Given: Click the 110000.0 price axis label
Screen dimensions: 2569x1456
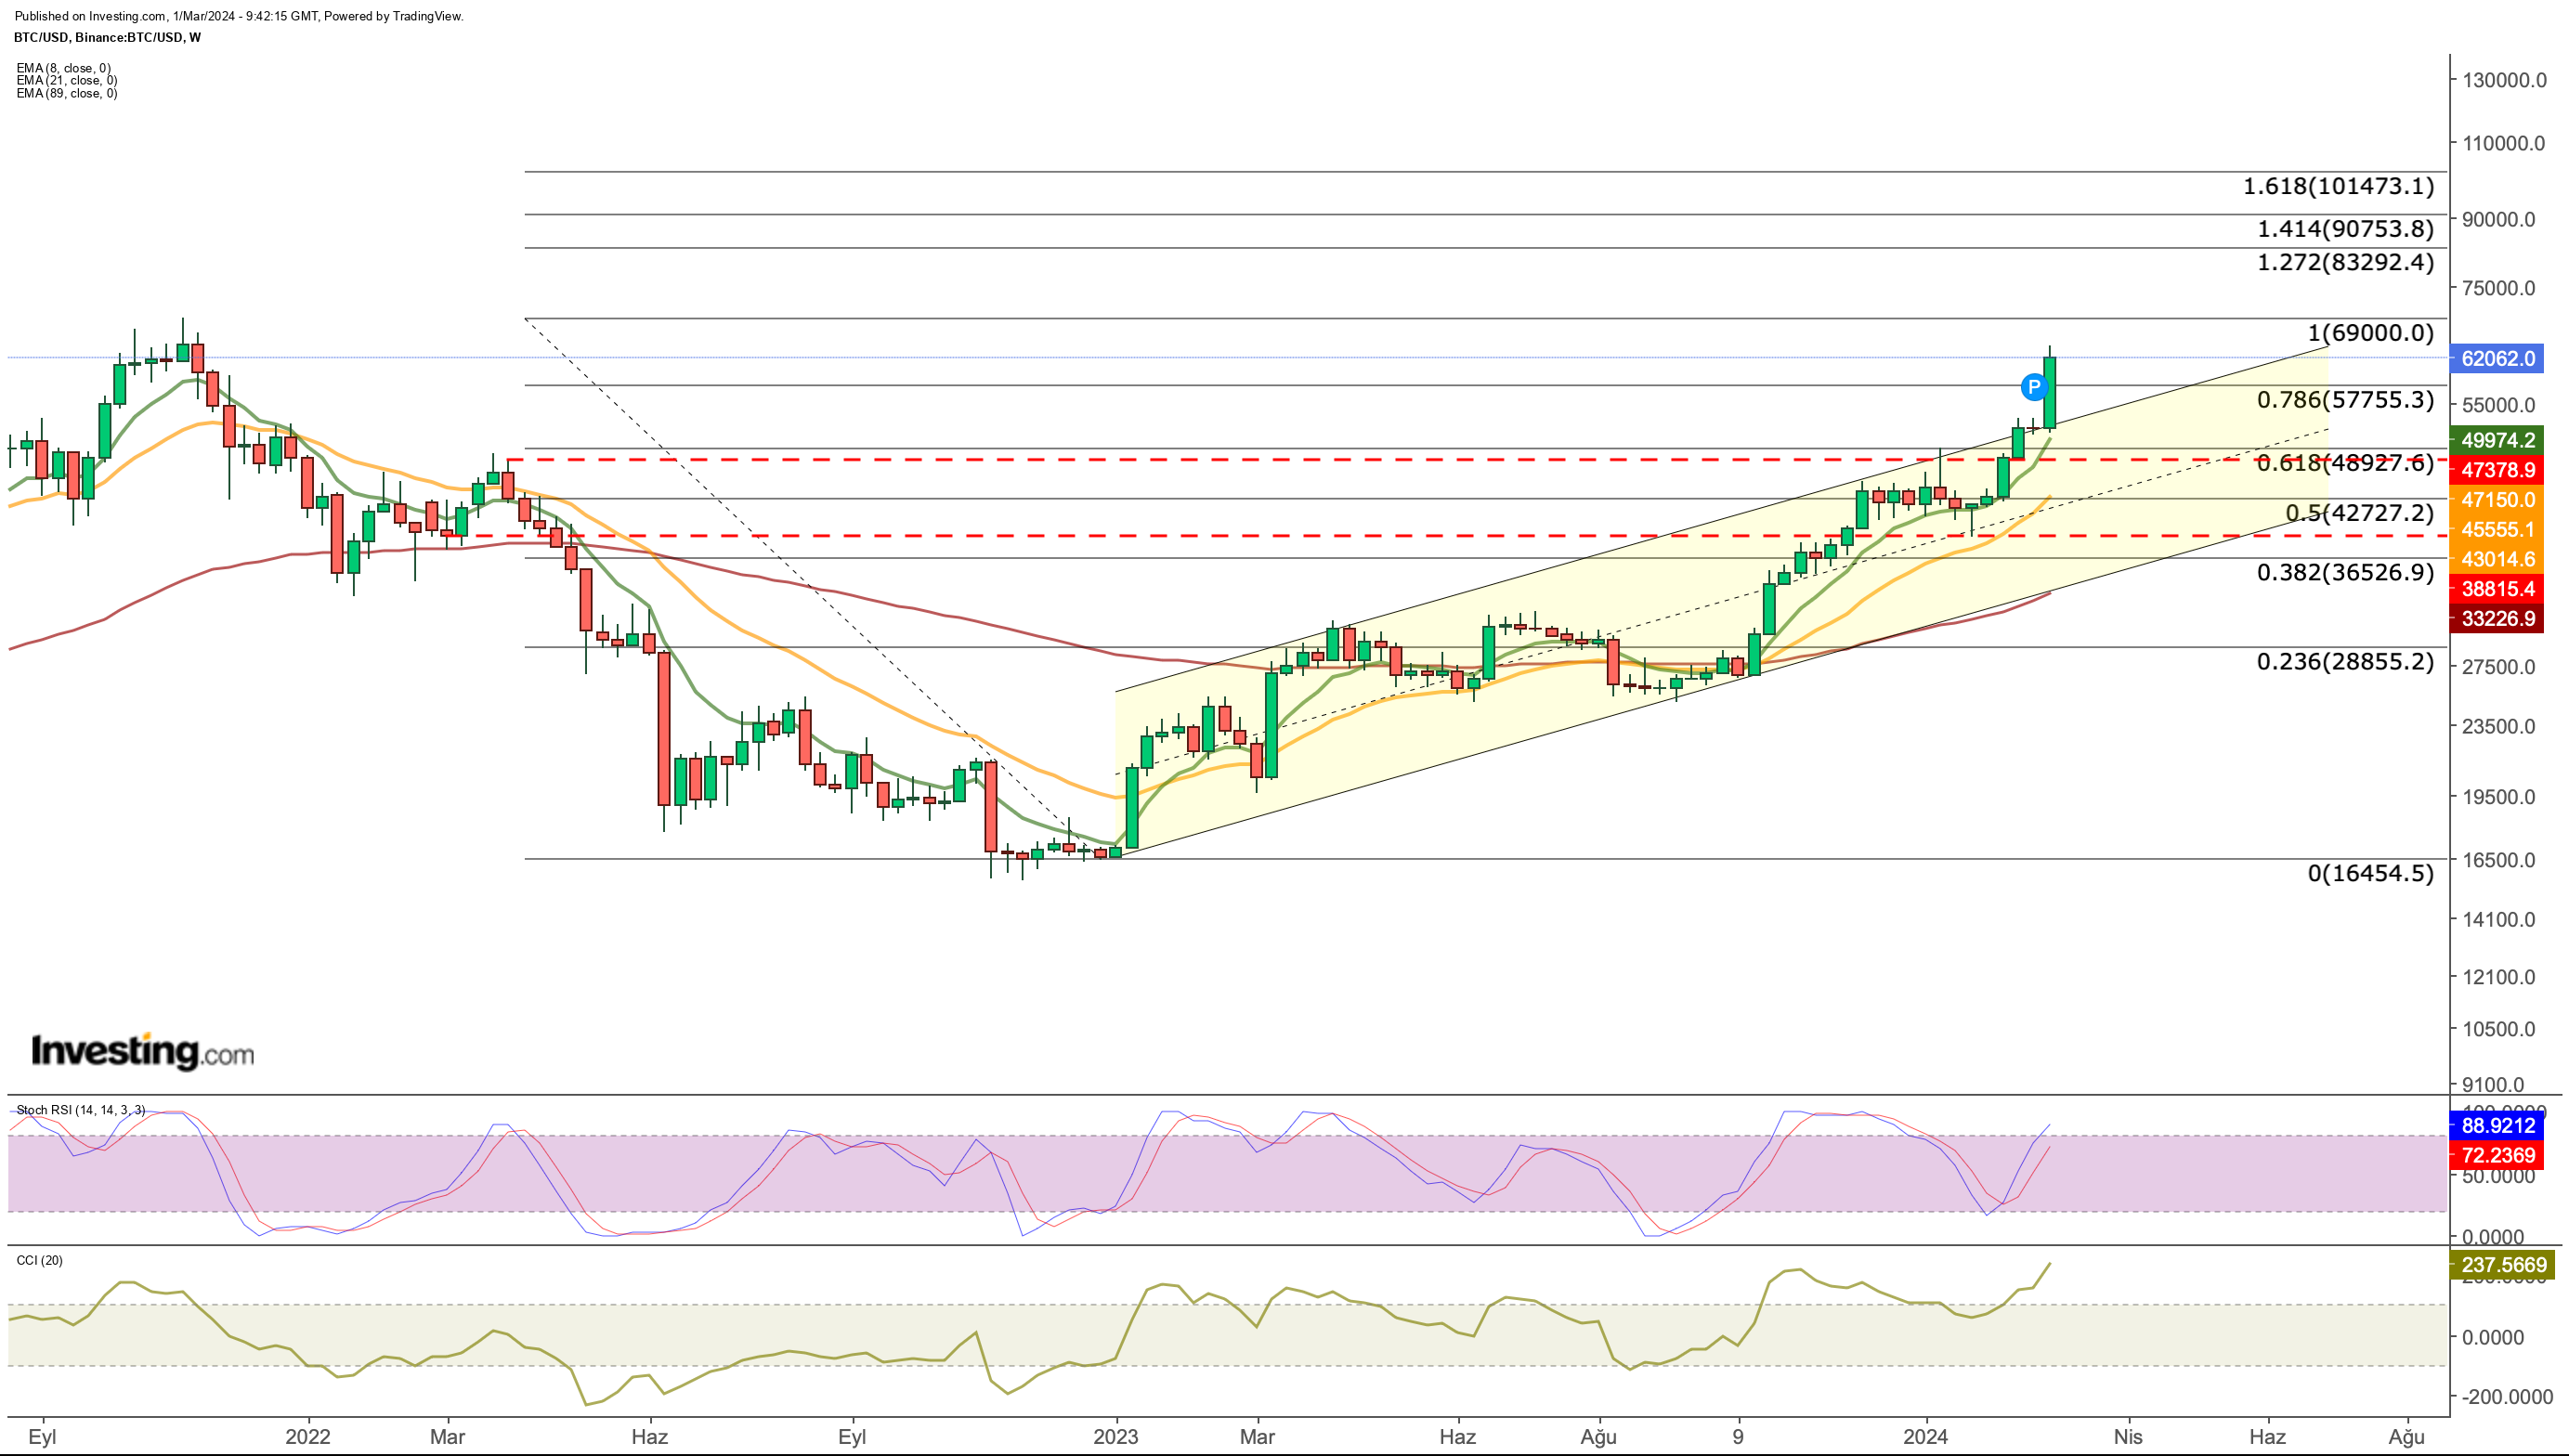Looking at the screenshot, I should pos(2504,144).
